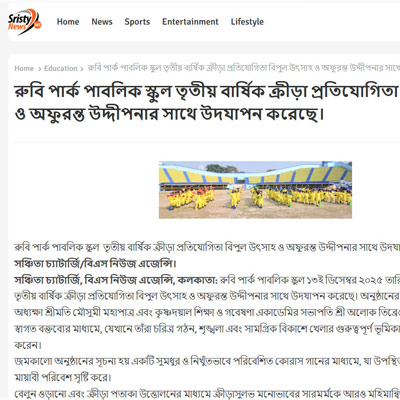Click the Sristy News logo
Viewport: 400px width, 400px height.
(25, 22)
